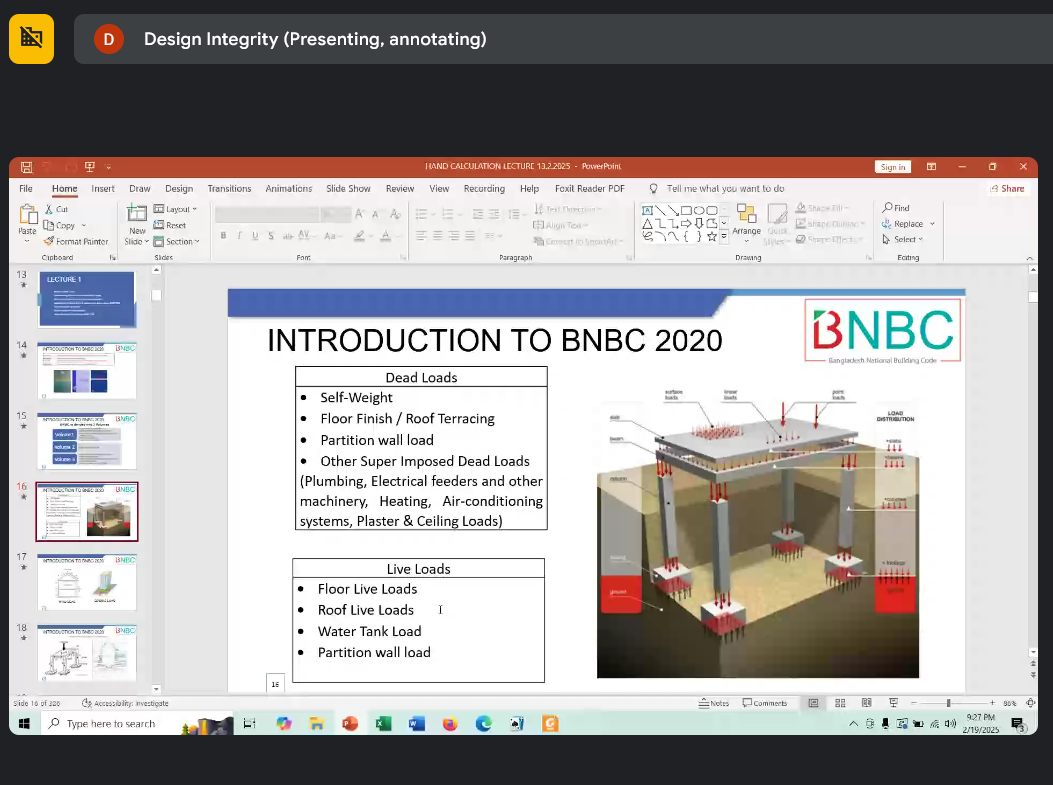Click the New Slide icon
This screenshot has width=1053, height=785.
click(x=137, y=214)
